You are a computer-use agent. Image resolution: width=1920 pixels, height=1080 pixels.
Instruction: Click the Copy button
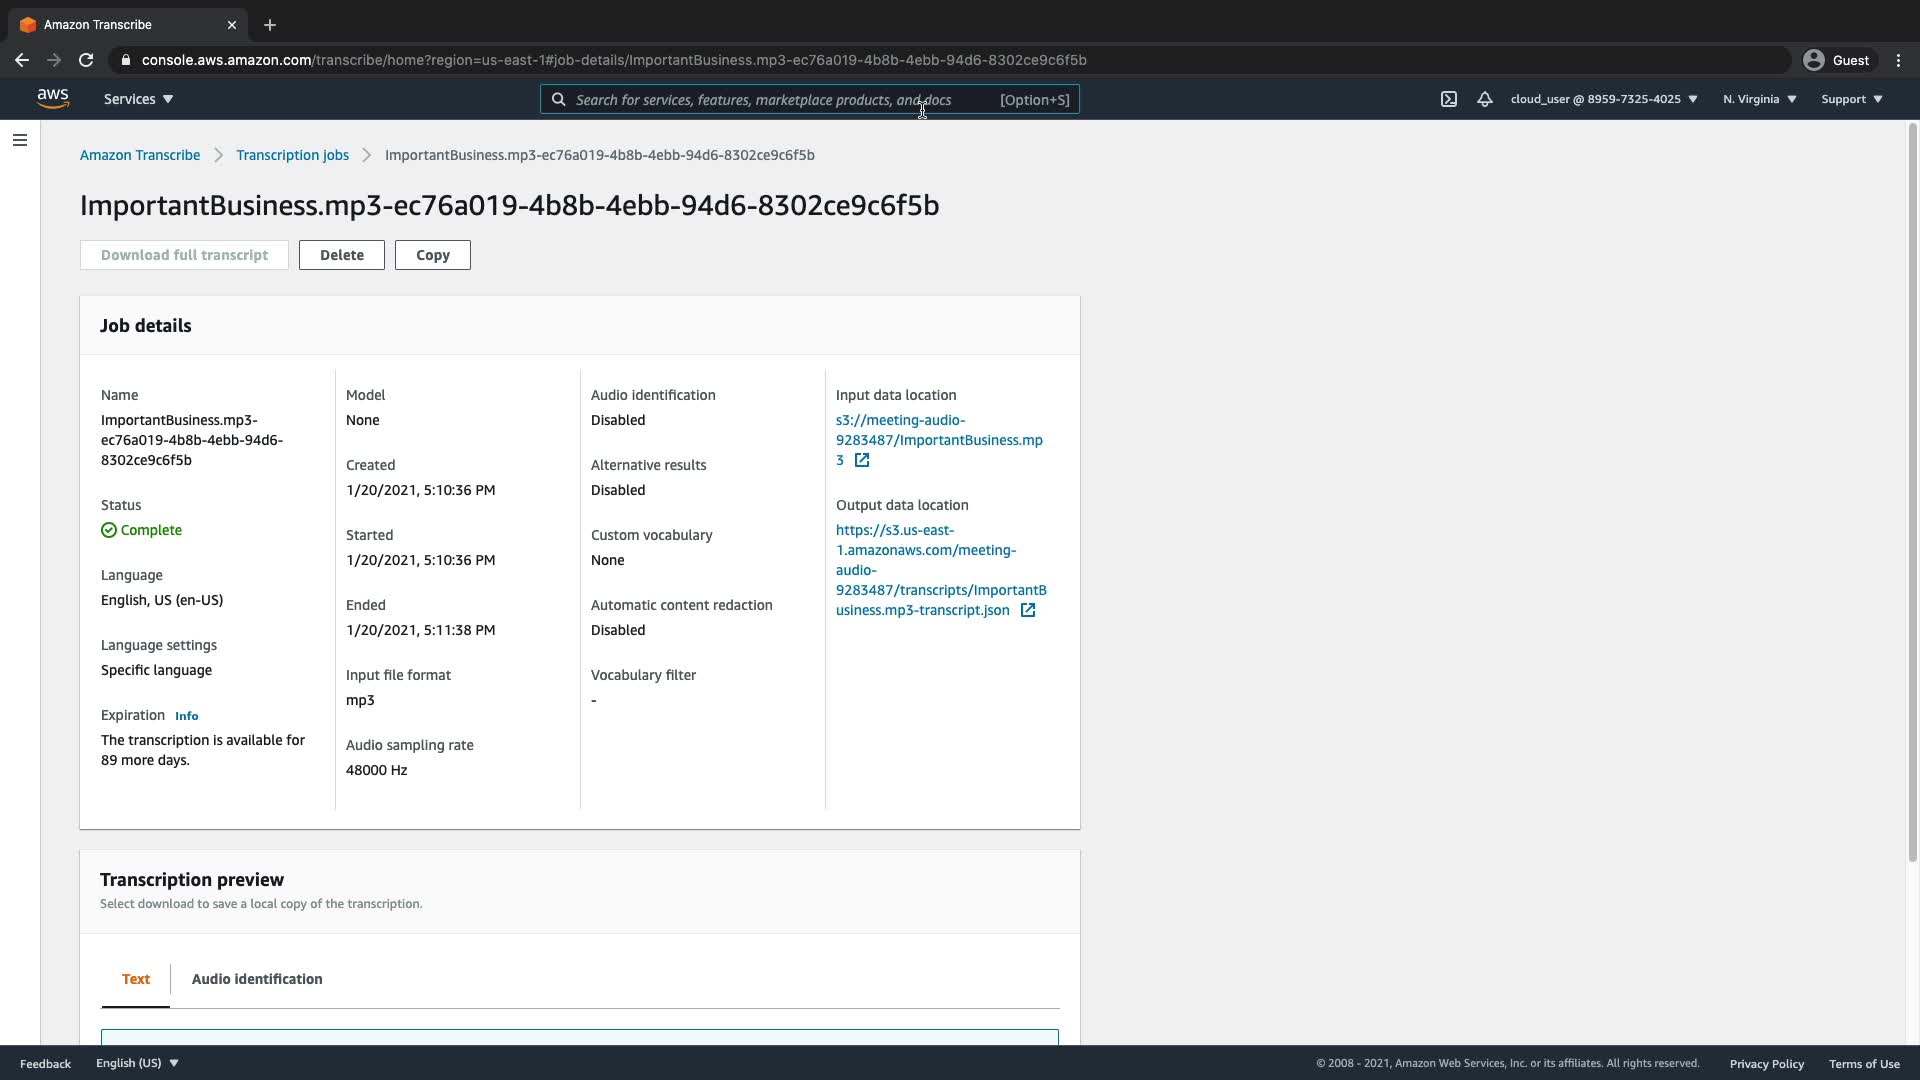(432, 255)
